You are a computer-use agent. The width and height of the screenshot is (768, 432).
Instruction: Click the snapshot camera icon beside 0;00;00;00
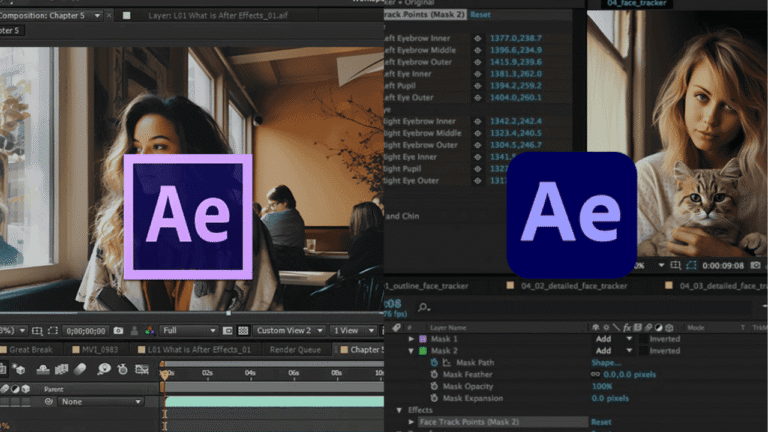pyautogui.click(x=118, y=331)
